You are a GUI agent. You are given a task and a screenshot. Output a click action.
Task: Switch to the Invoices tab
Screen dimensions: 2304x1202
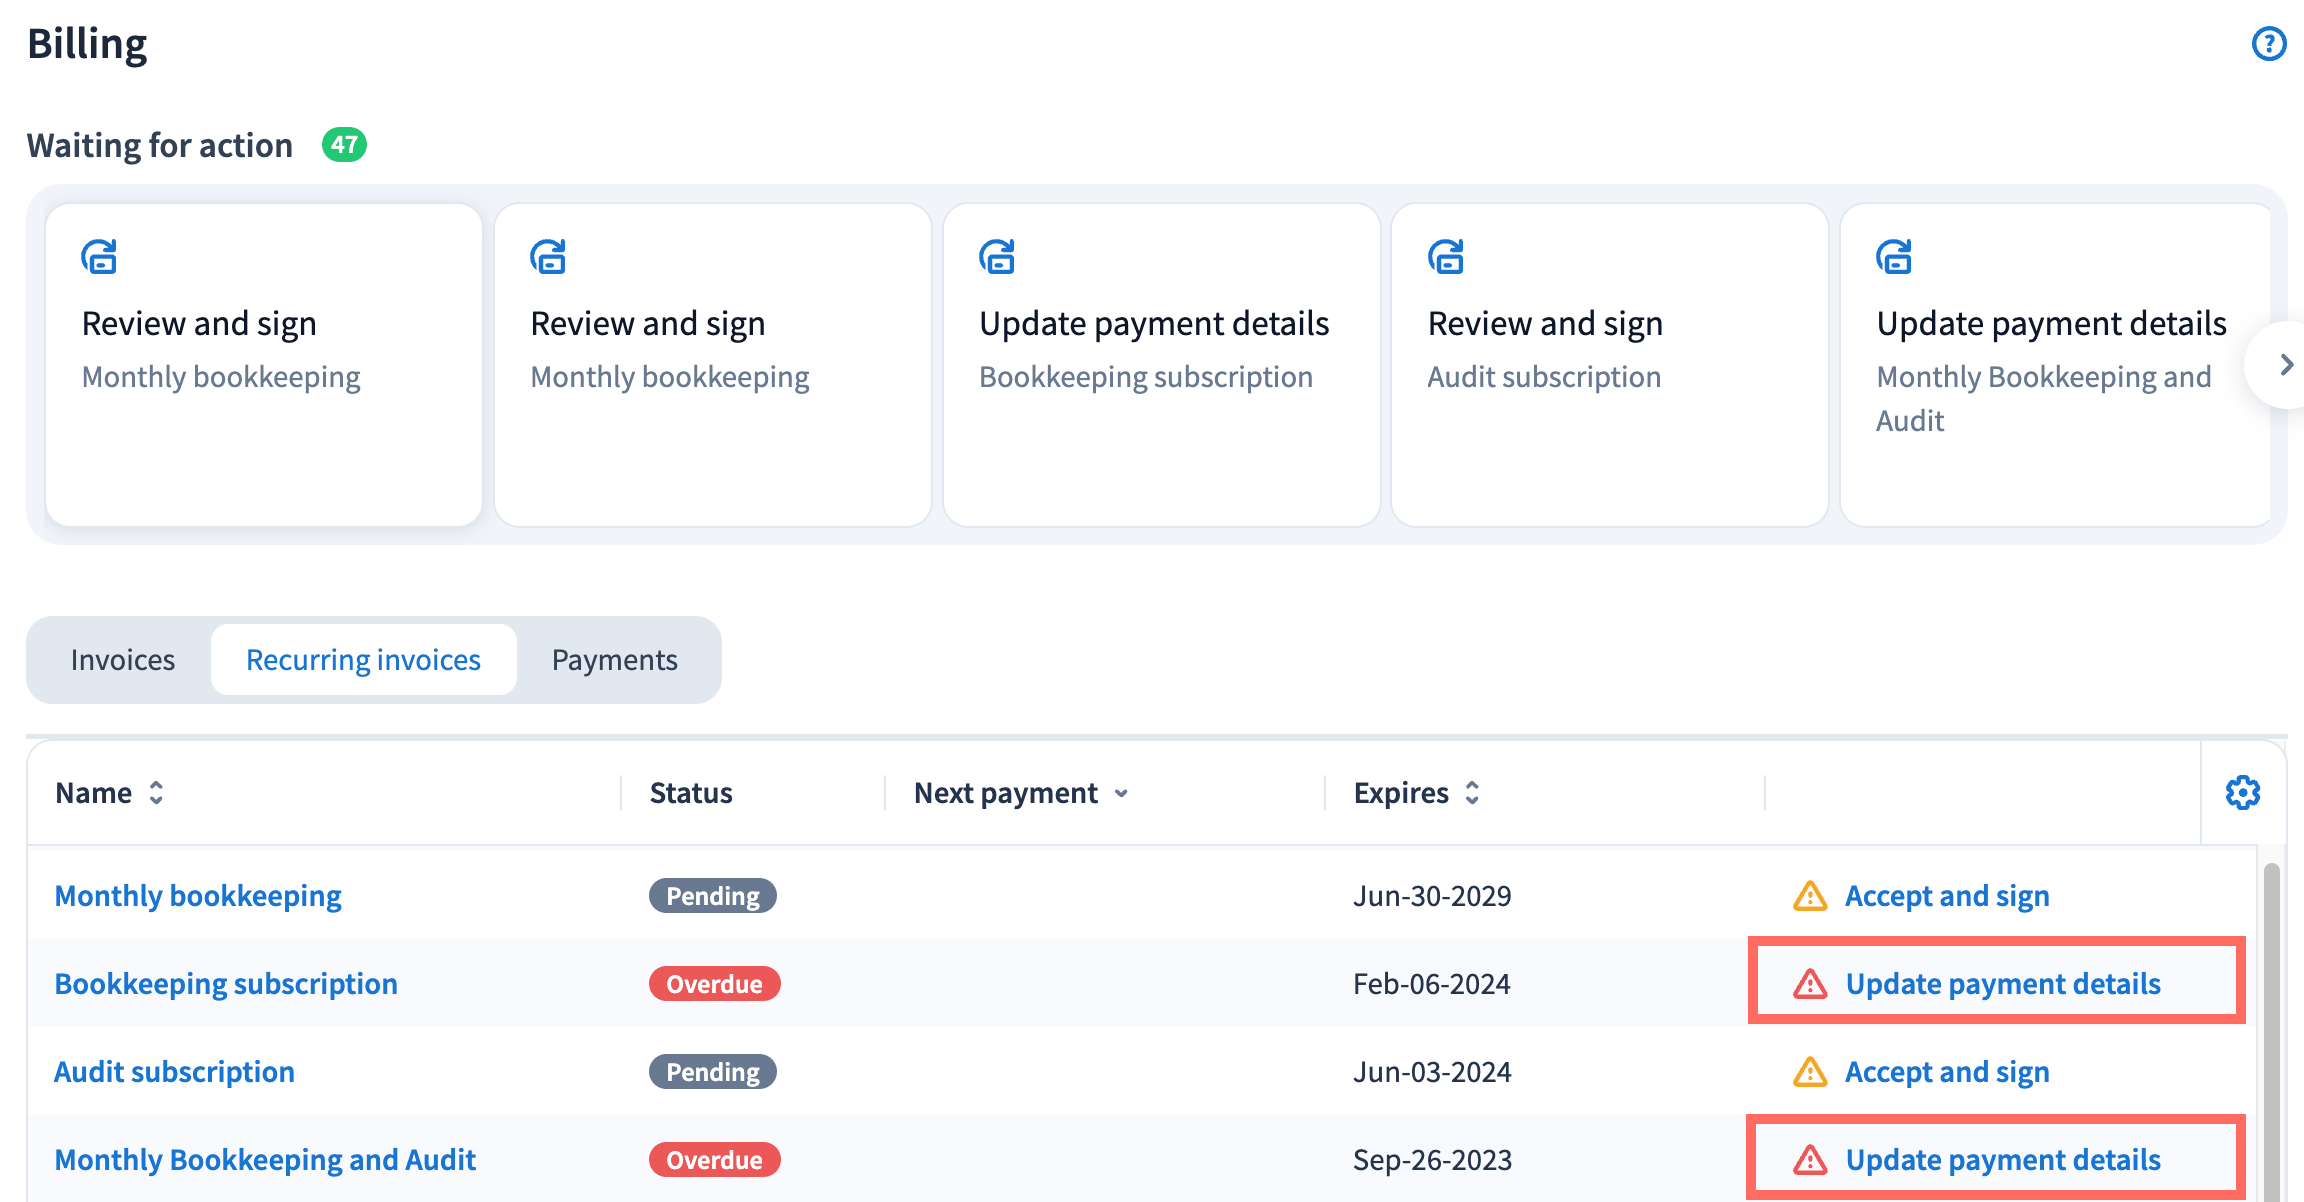[123, 660]
